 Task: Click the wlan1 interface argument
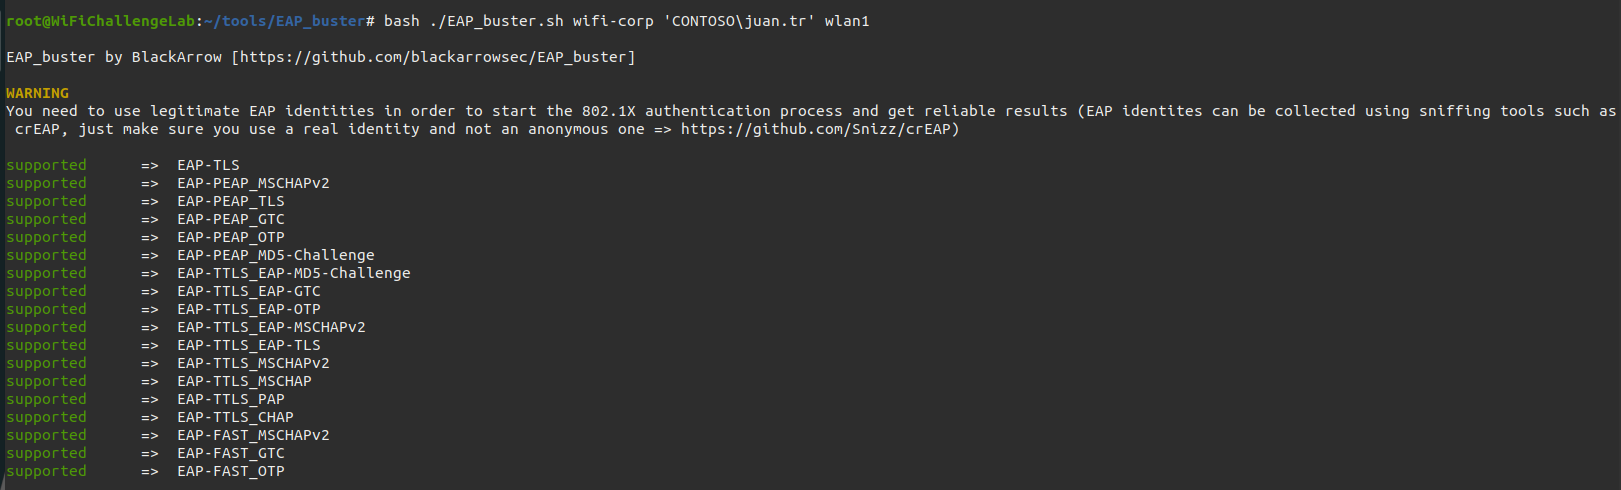point(846,21)
